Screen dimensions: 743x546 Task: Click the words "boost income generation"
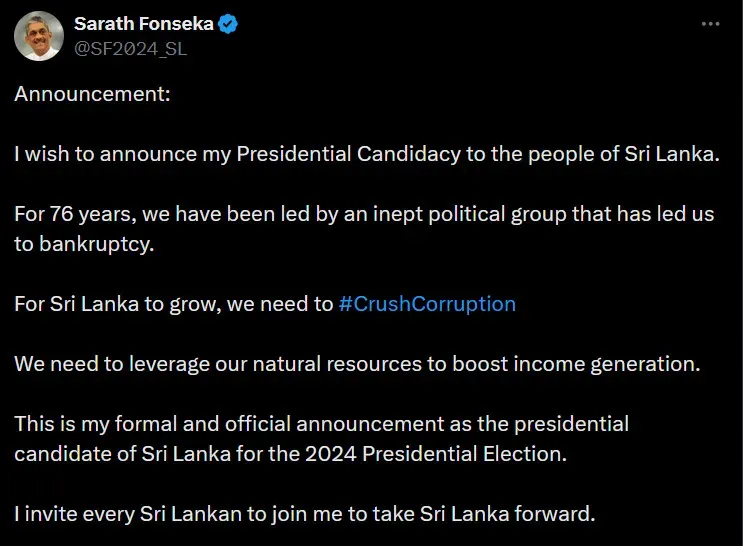click(x=575, y=364)
